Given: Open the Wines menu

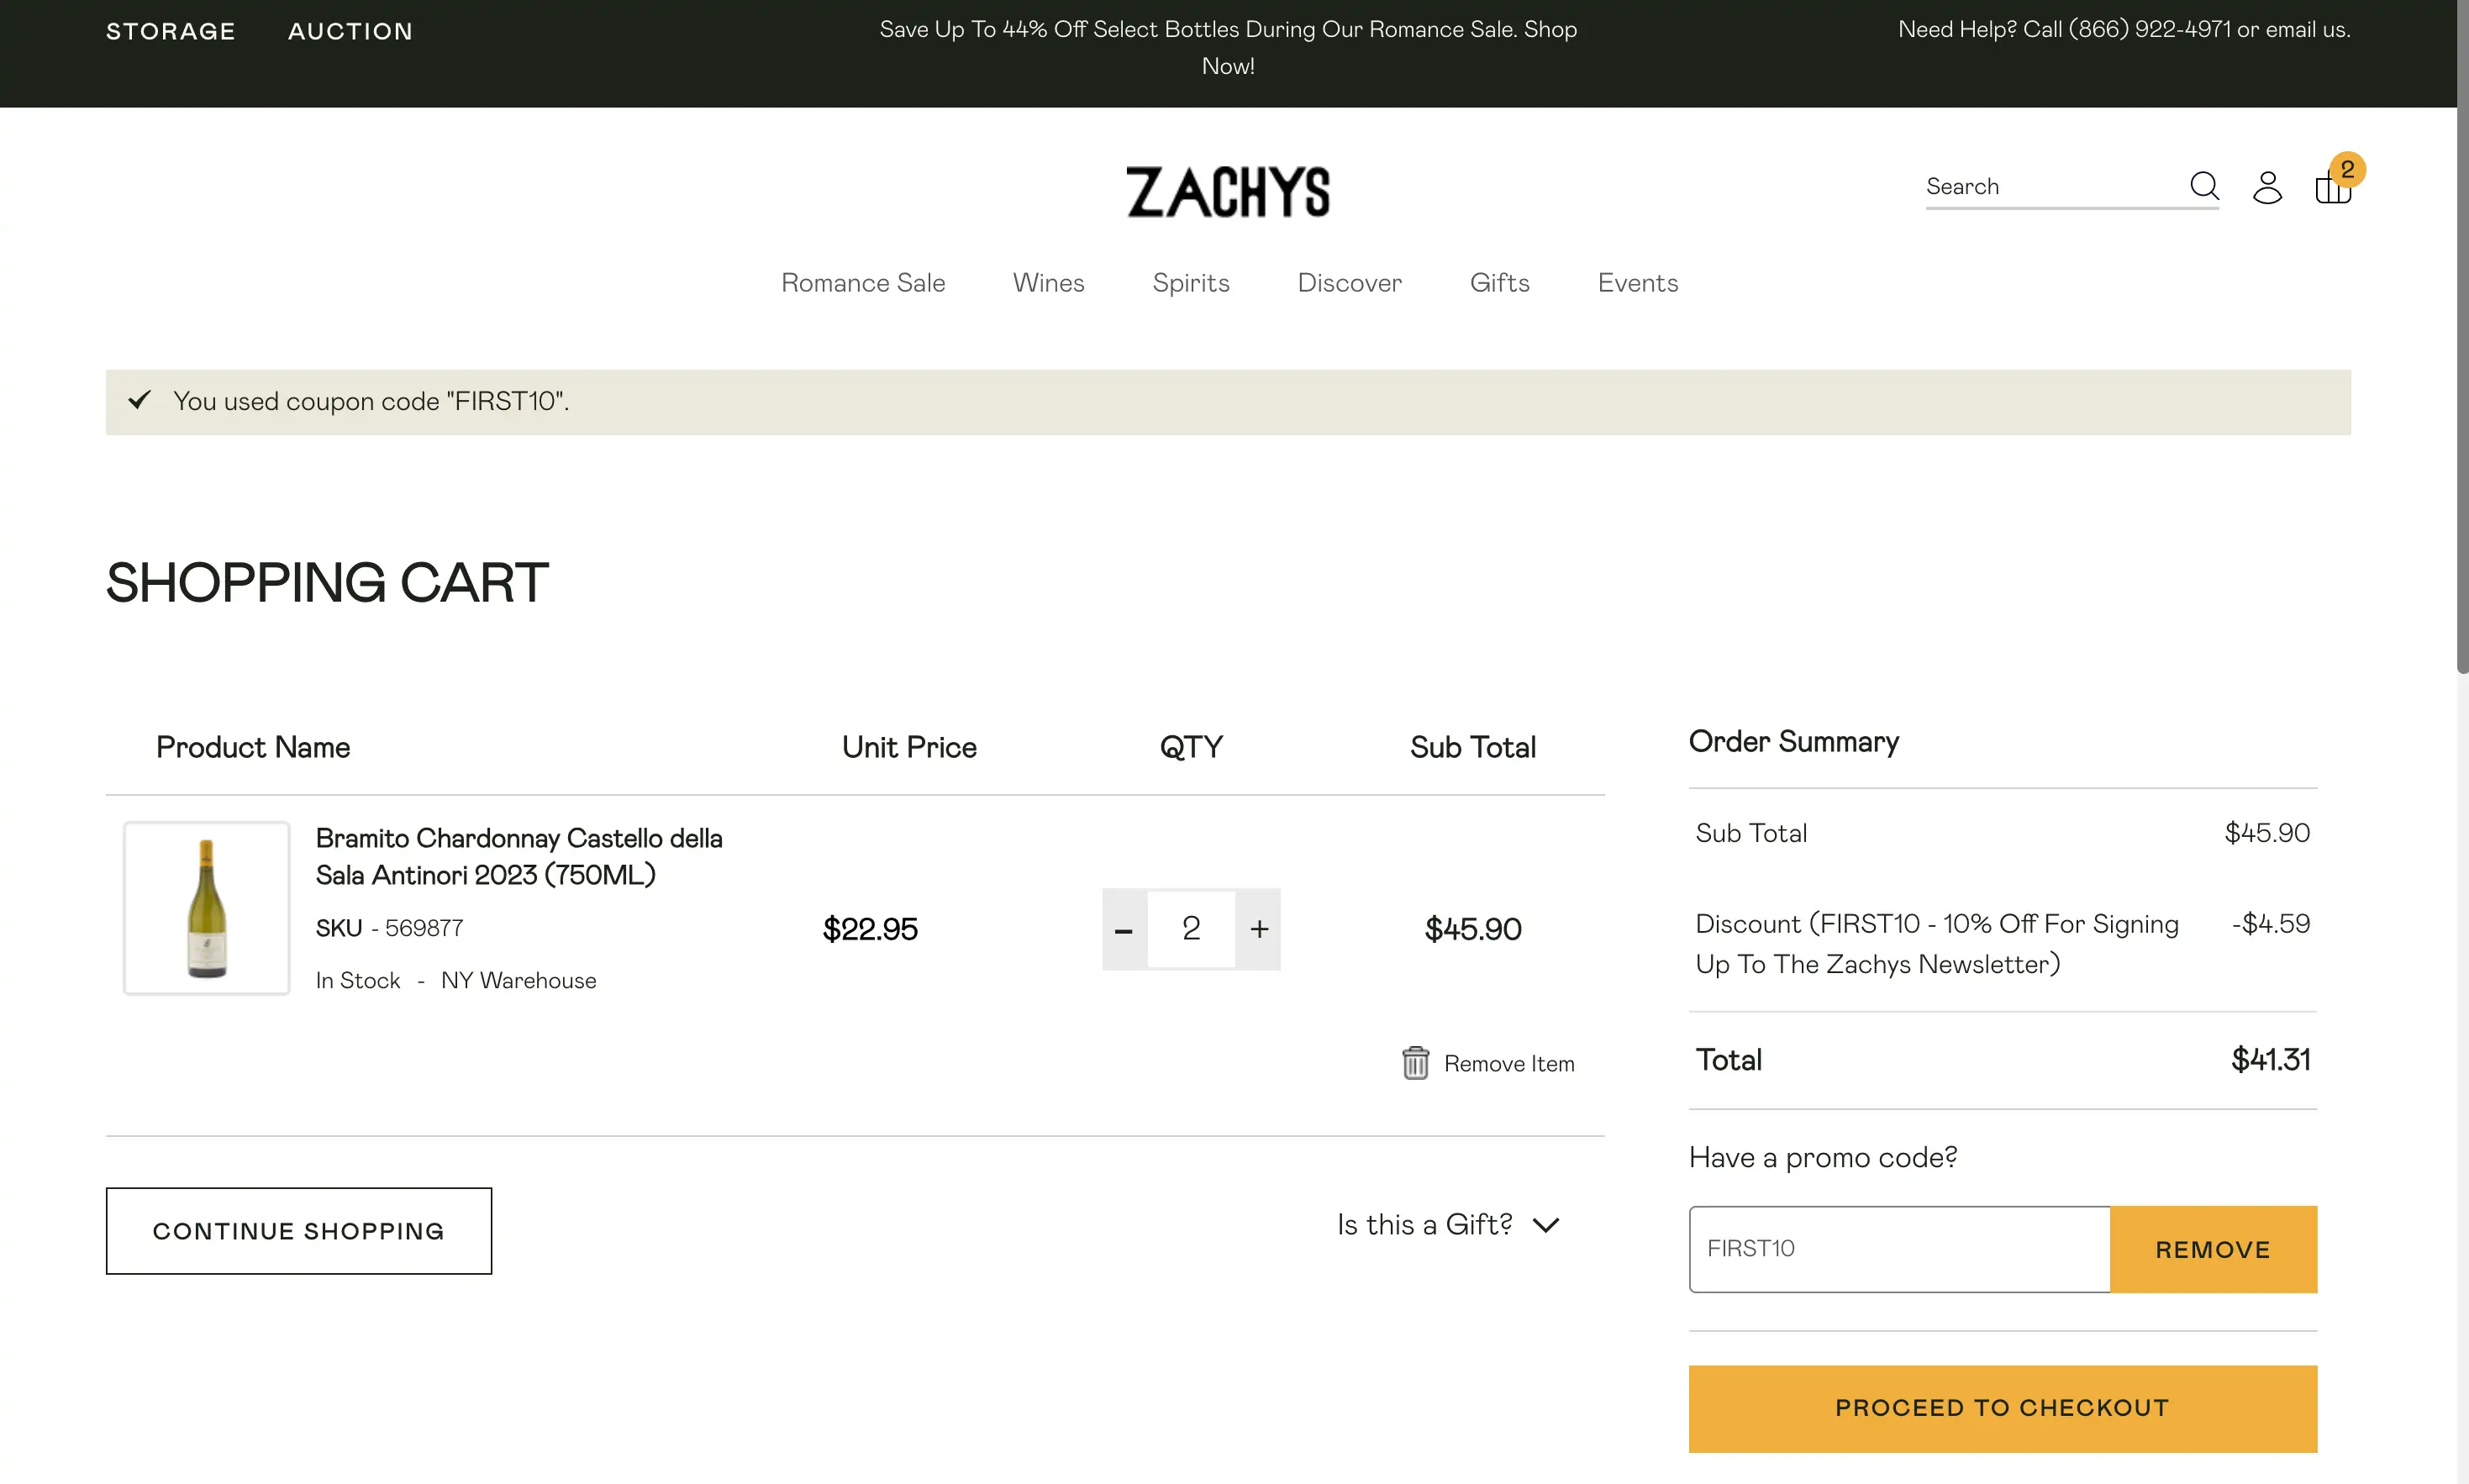Looking at the screenshot, I should pyautogui.click(x=1048, y=283).
